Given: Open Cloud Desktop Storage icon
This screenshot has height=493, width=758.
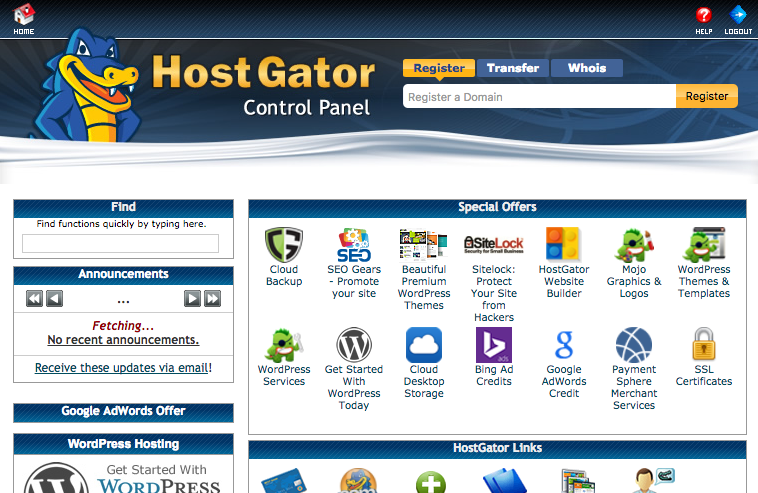Looking at the screenshot, I should pos(424,345).
